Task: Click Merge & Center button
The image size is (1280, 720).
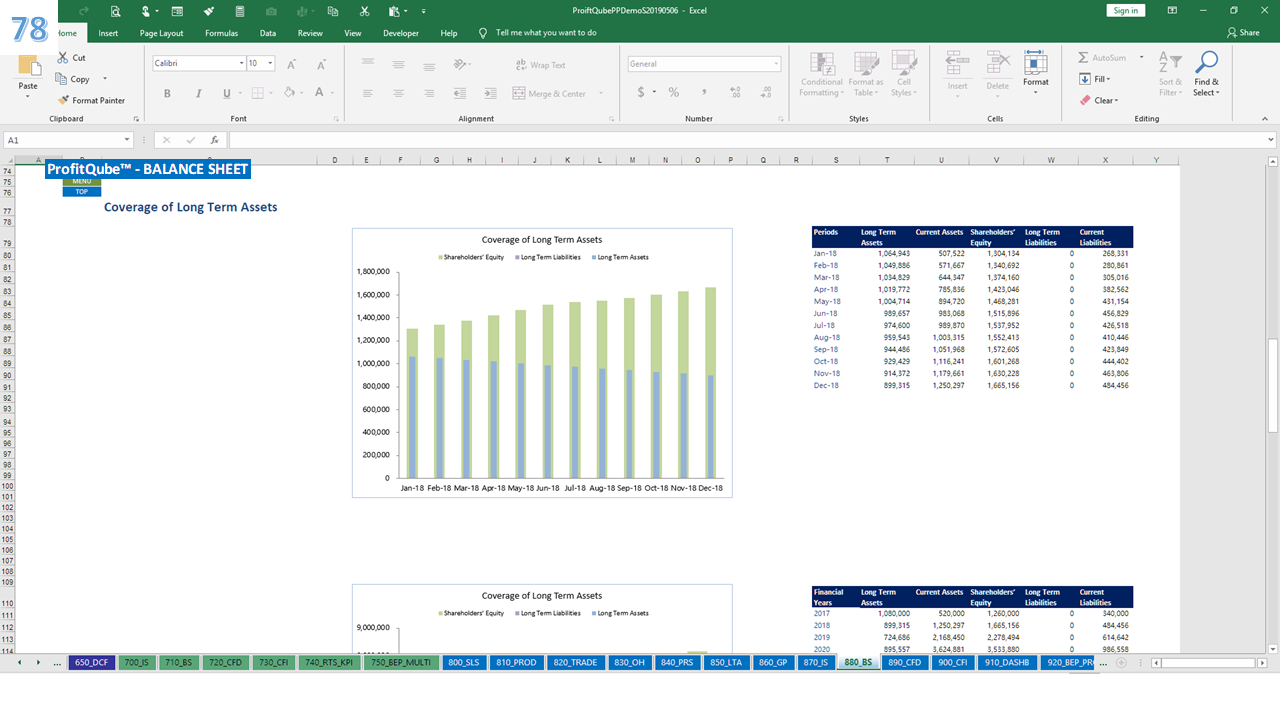Action: coord(551,93)
